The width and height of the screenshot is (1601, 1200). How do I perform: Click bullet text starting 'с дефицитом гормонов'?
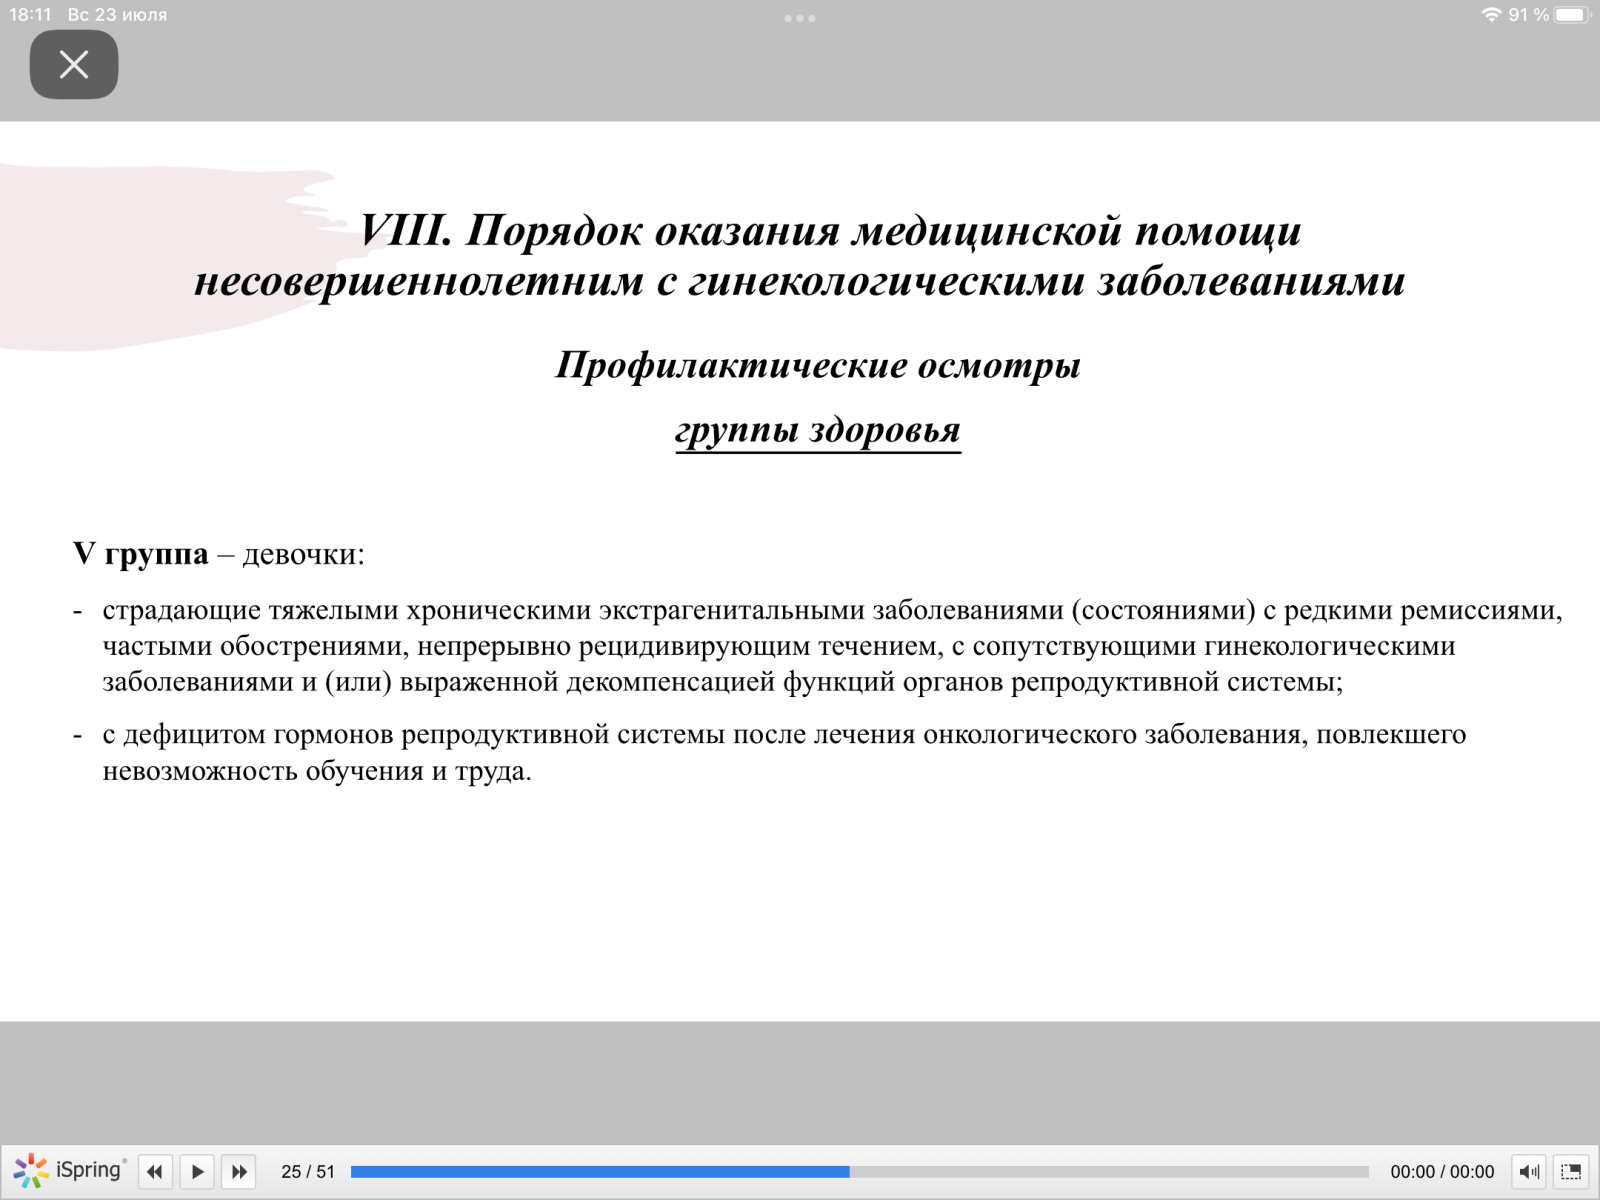(784, 752)
